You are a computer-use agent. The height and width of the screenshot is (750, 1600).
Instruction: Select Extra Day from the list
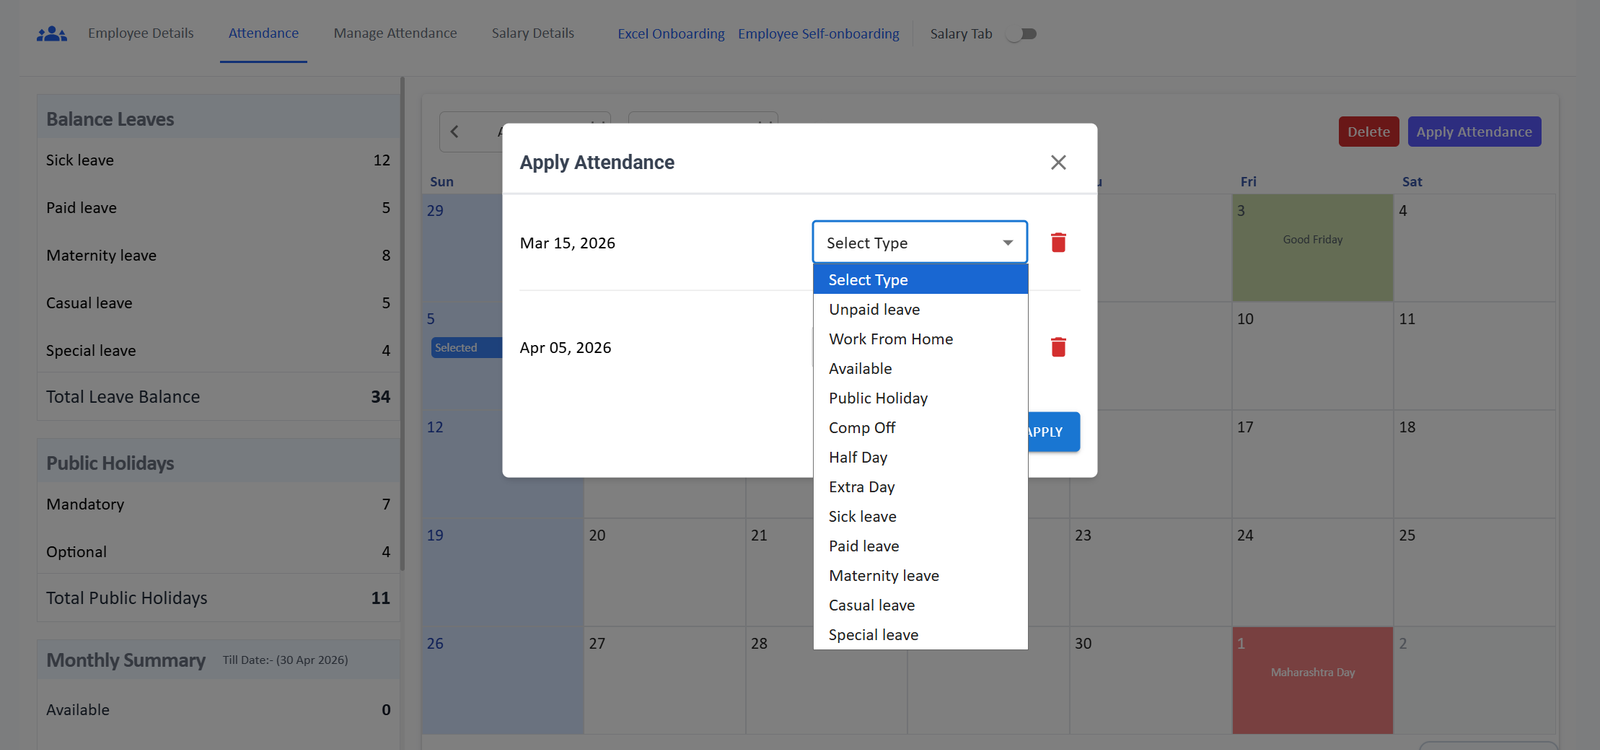point(921,487)
